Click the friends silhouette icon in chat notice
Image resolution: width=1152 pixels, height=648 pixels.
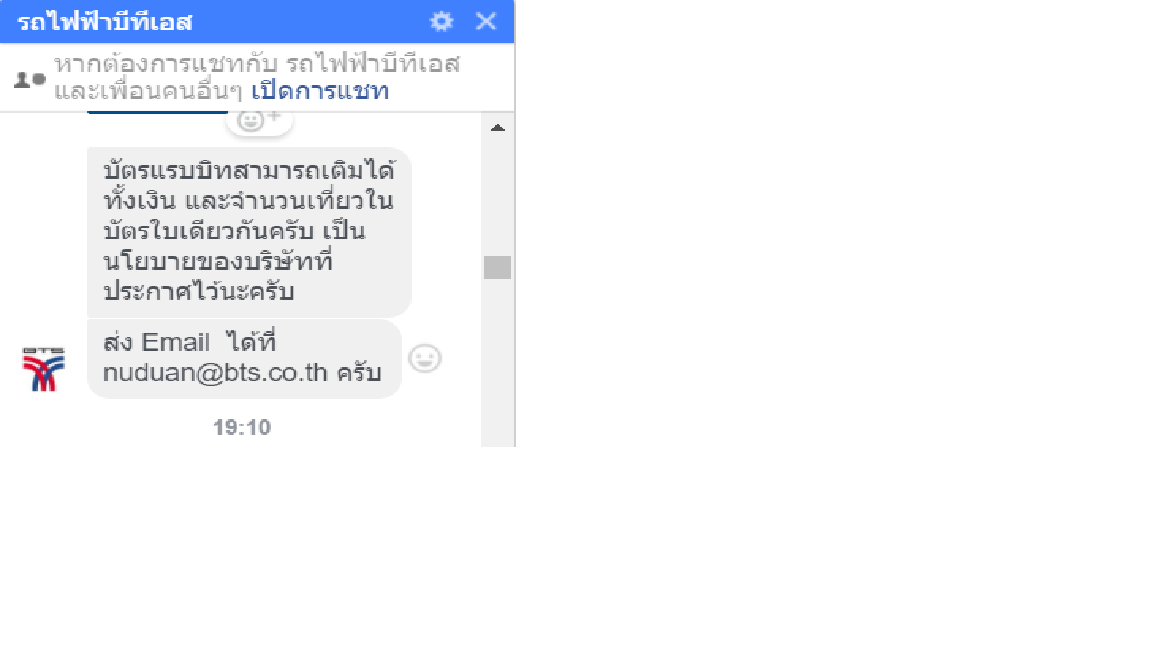click(29, 79)
